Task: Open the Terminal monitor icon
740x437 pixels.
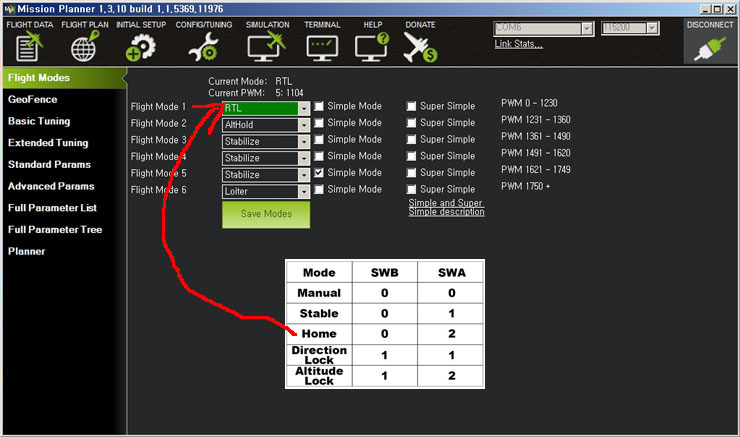Action: coord(322,48)
